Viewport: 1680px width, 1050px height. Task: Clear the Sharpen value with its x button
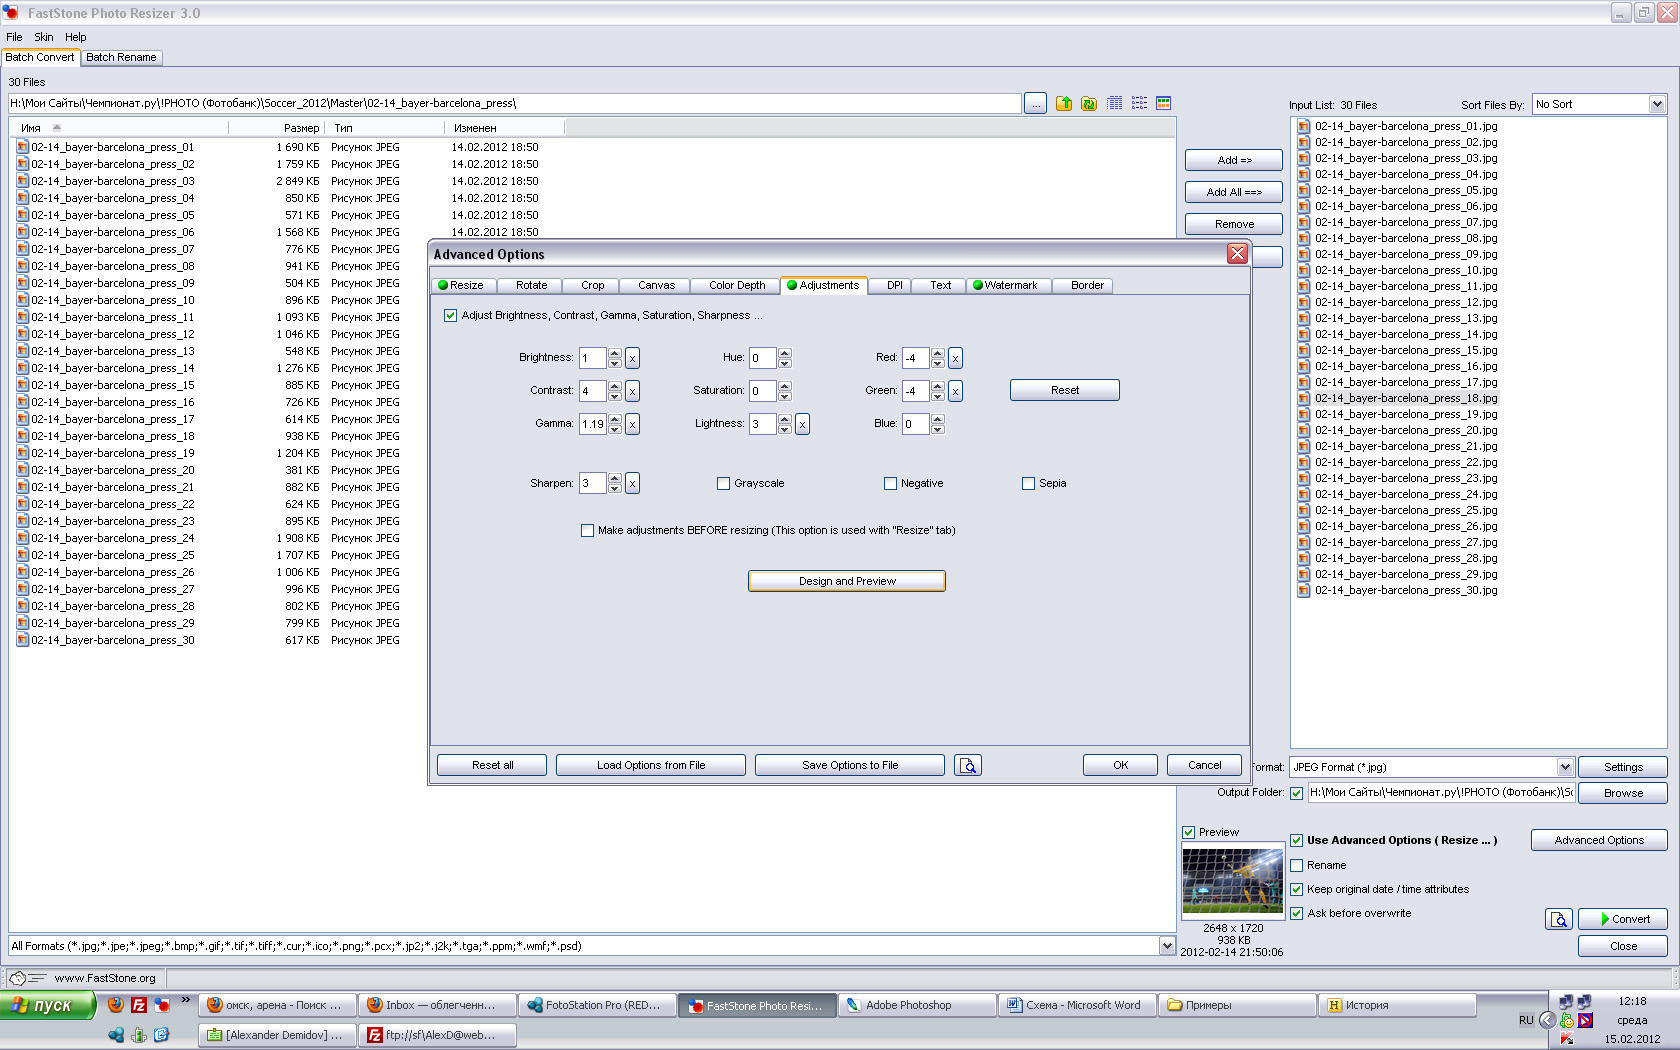632,484
